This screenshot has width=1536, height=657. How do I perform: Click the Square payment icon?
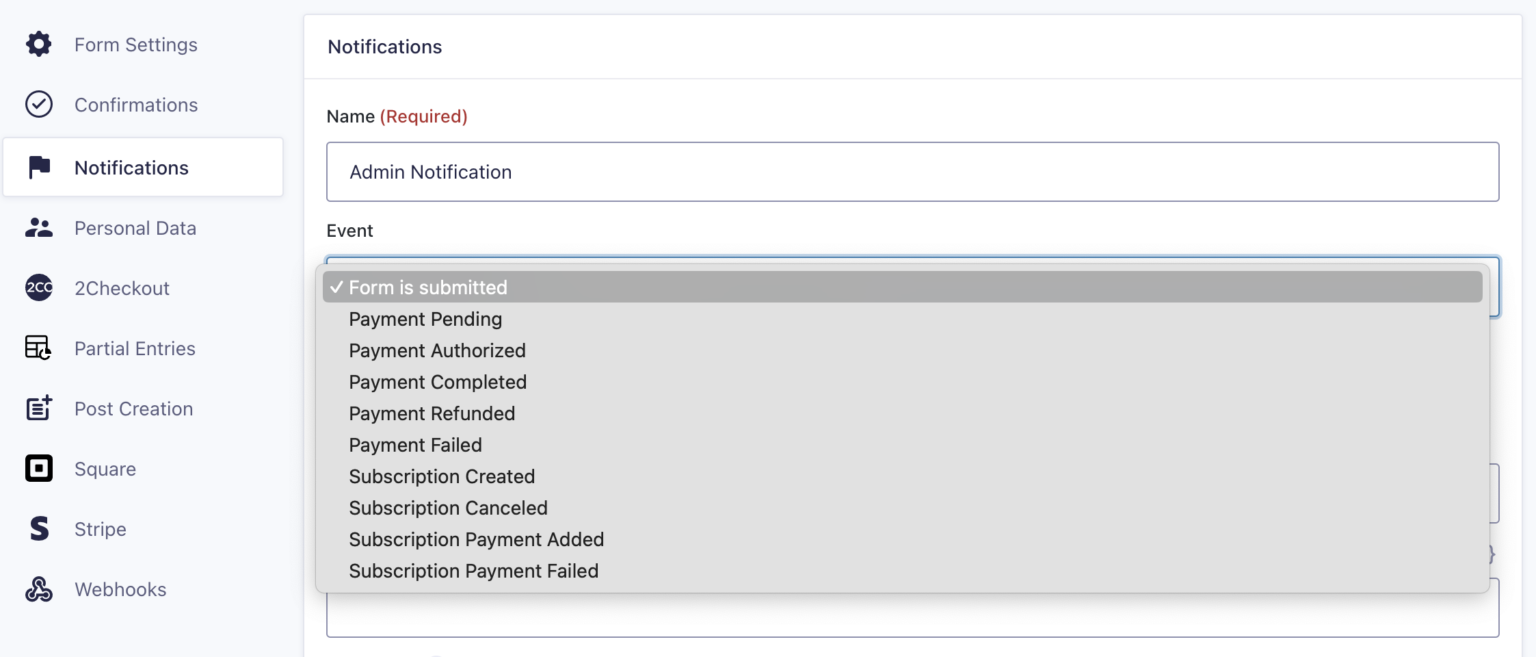[x=38, y=468]
